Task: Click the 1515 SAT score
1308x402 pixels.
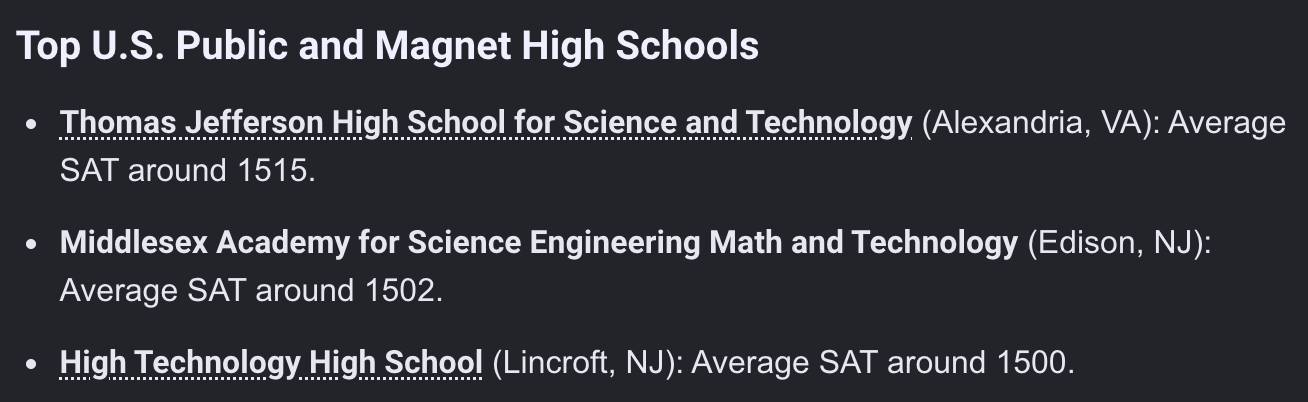Action: pyautogui.click(x=271, y=171)
